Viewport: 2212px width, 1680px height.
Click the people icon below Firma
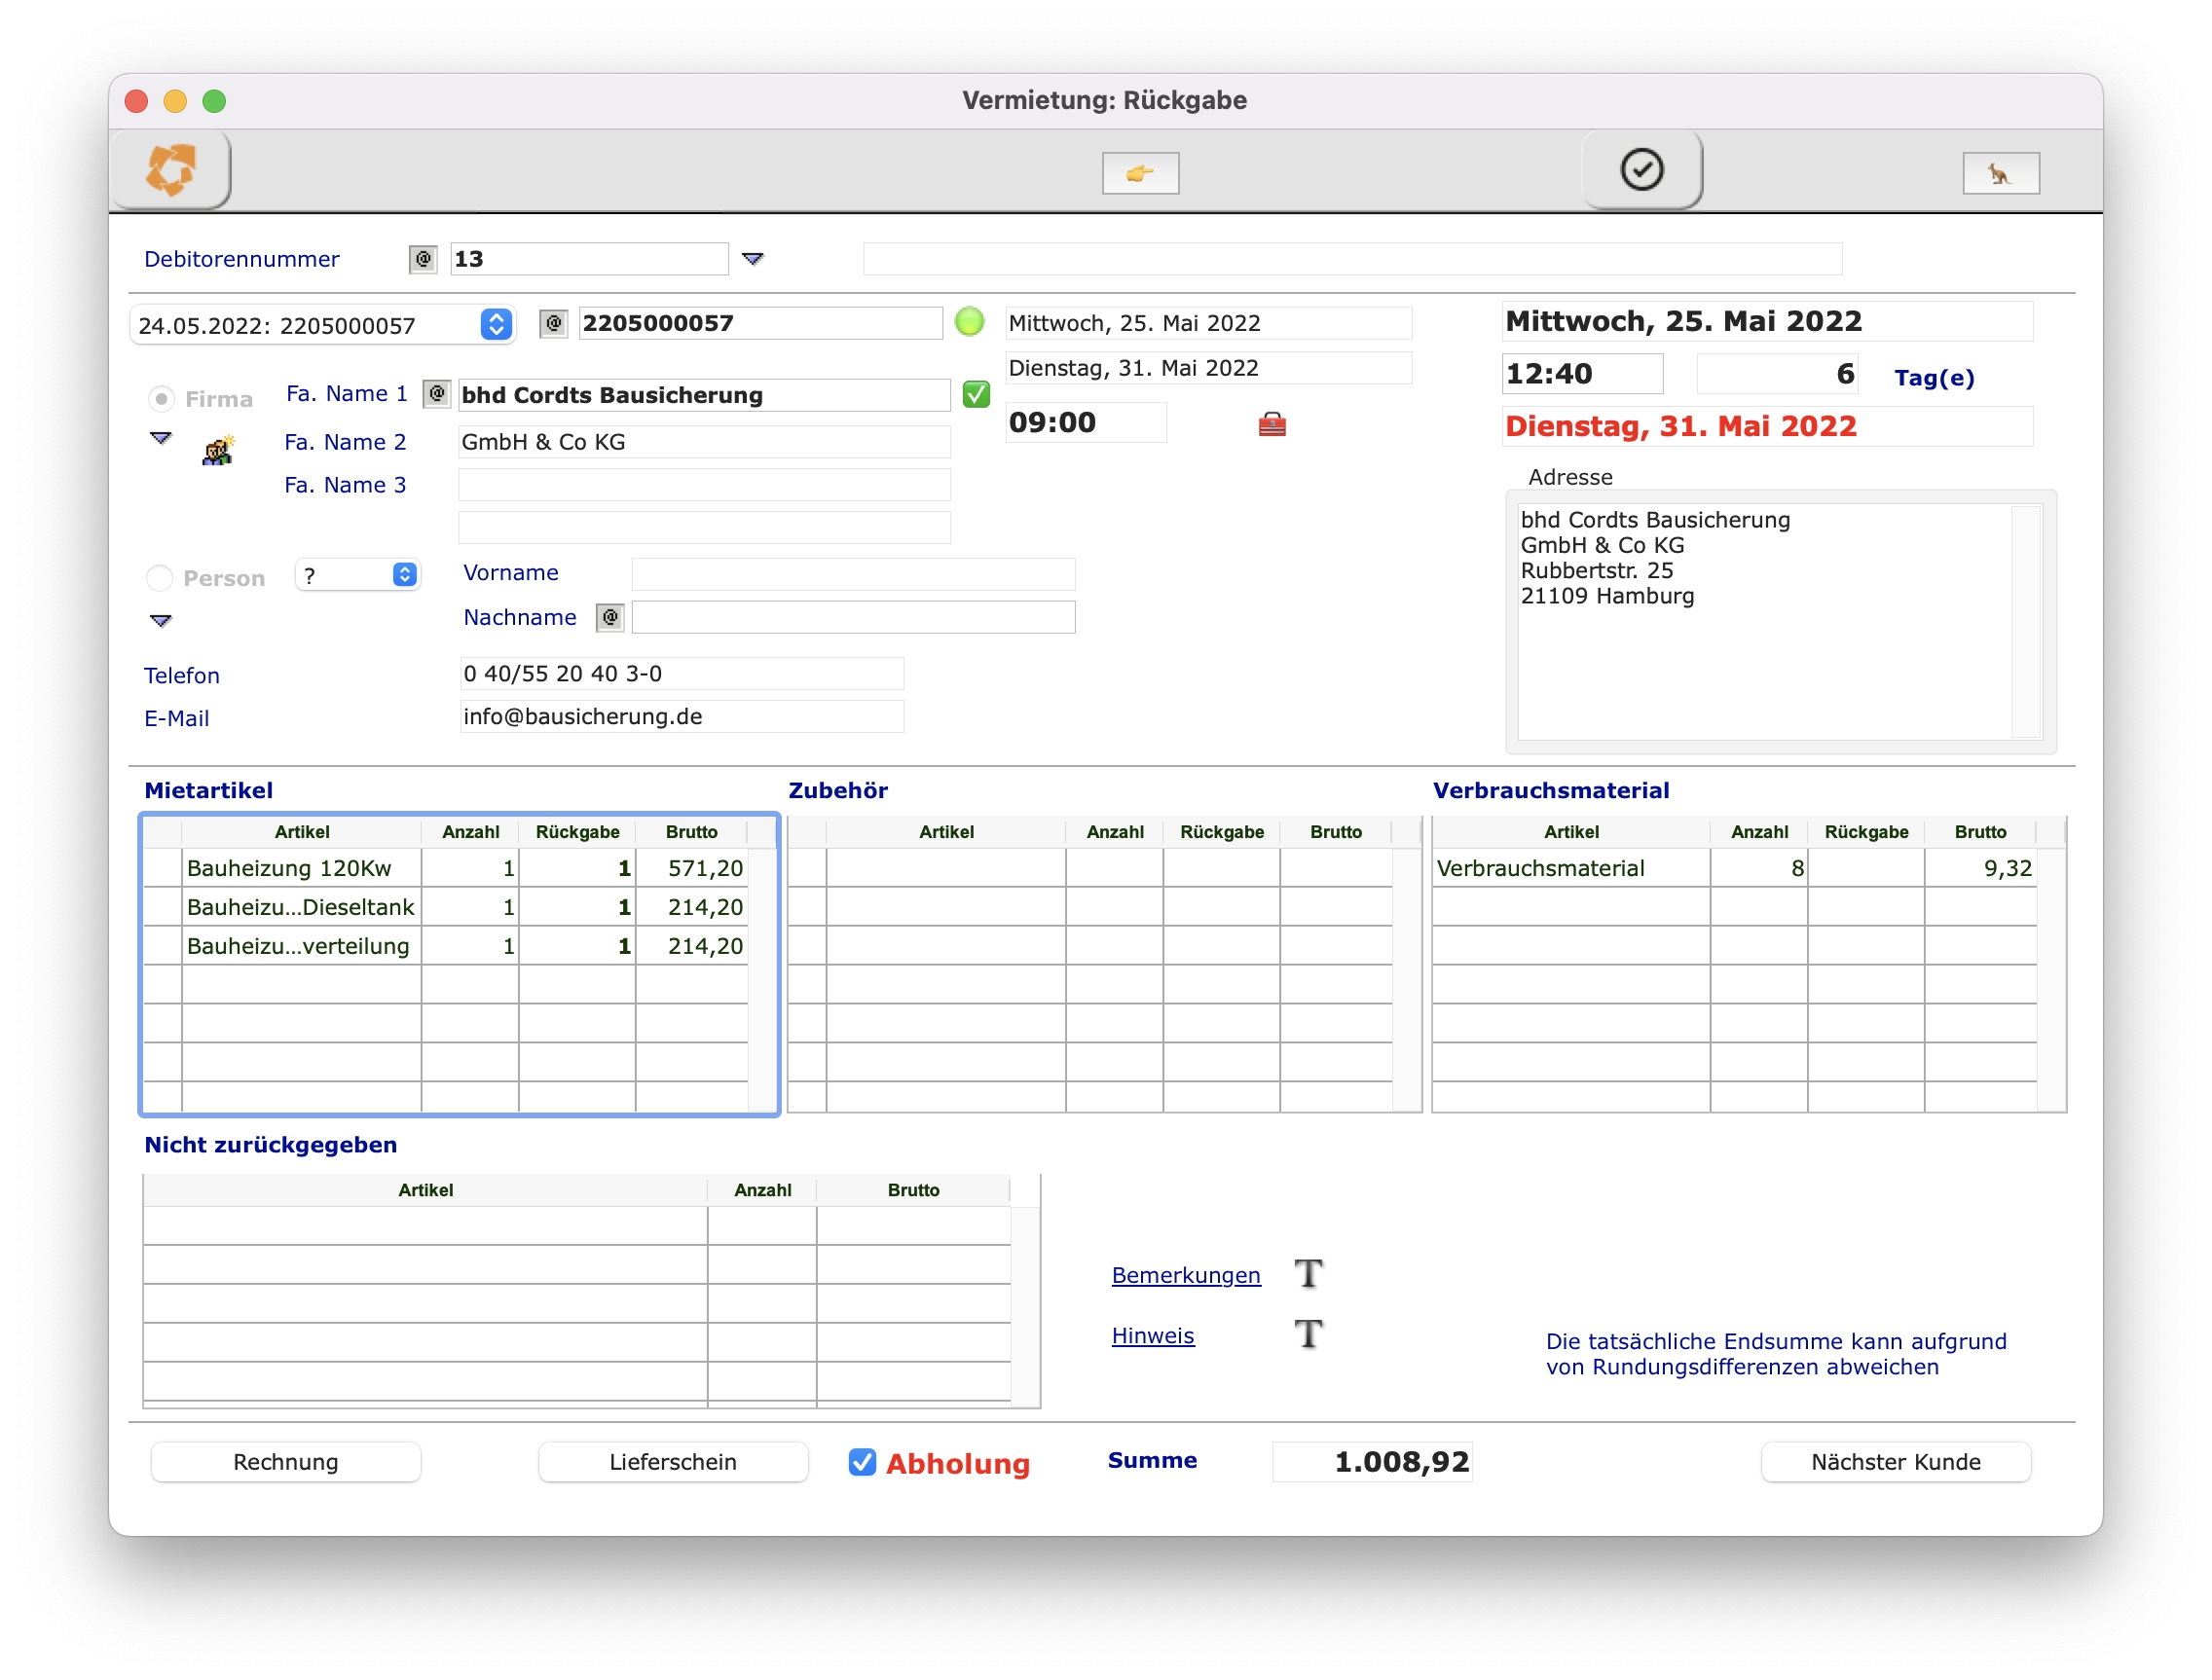(x=218, y=451)
